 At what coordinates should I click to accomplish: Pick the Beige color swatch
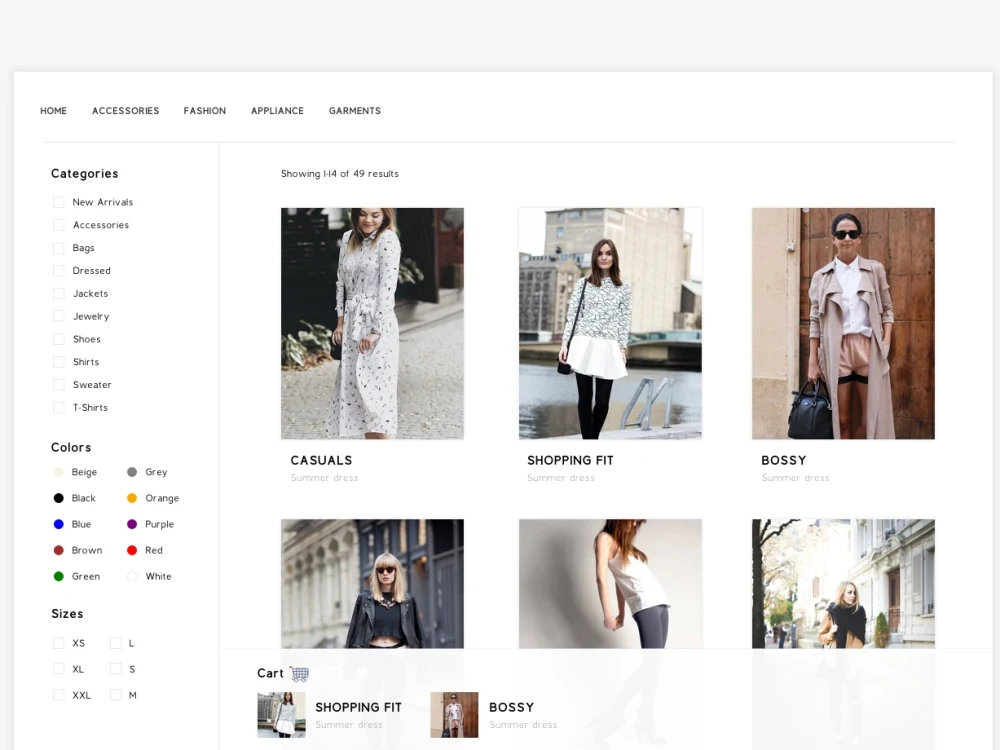point(59,472)
